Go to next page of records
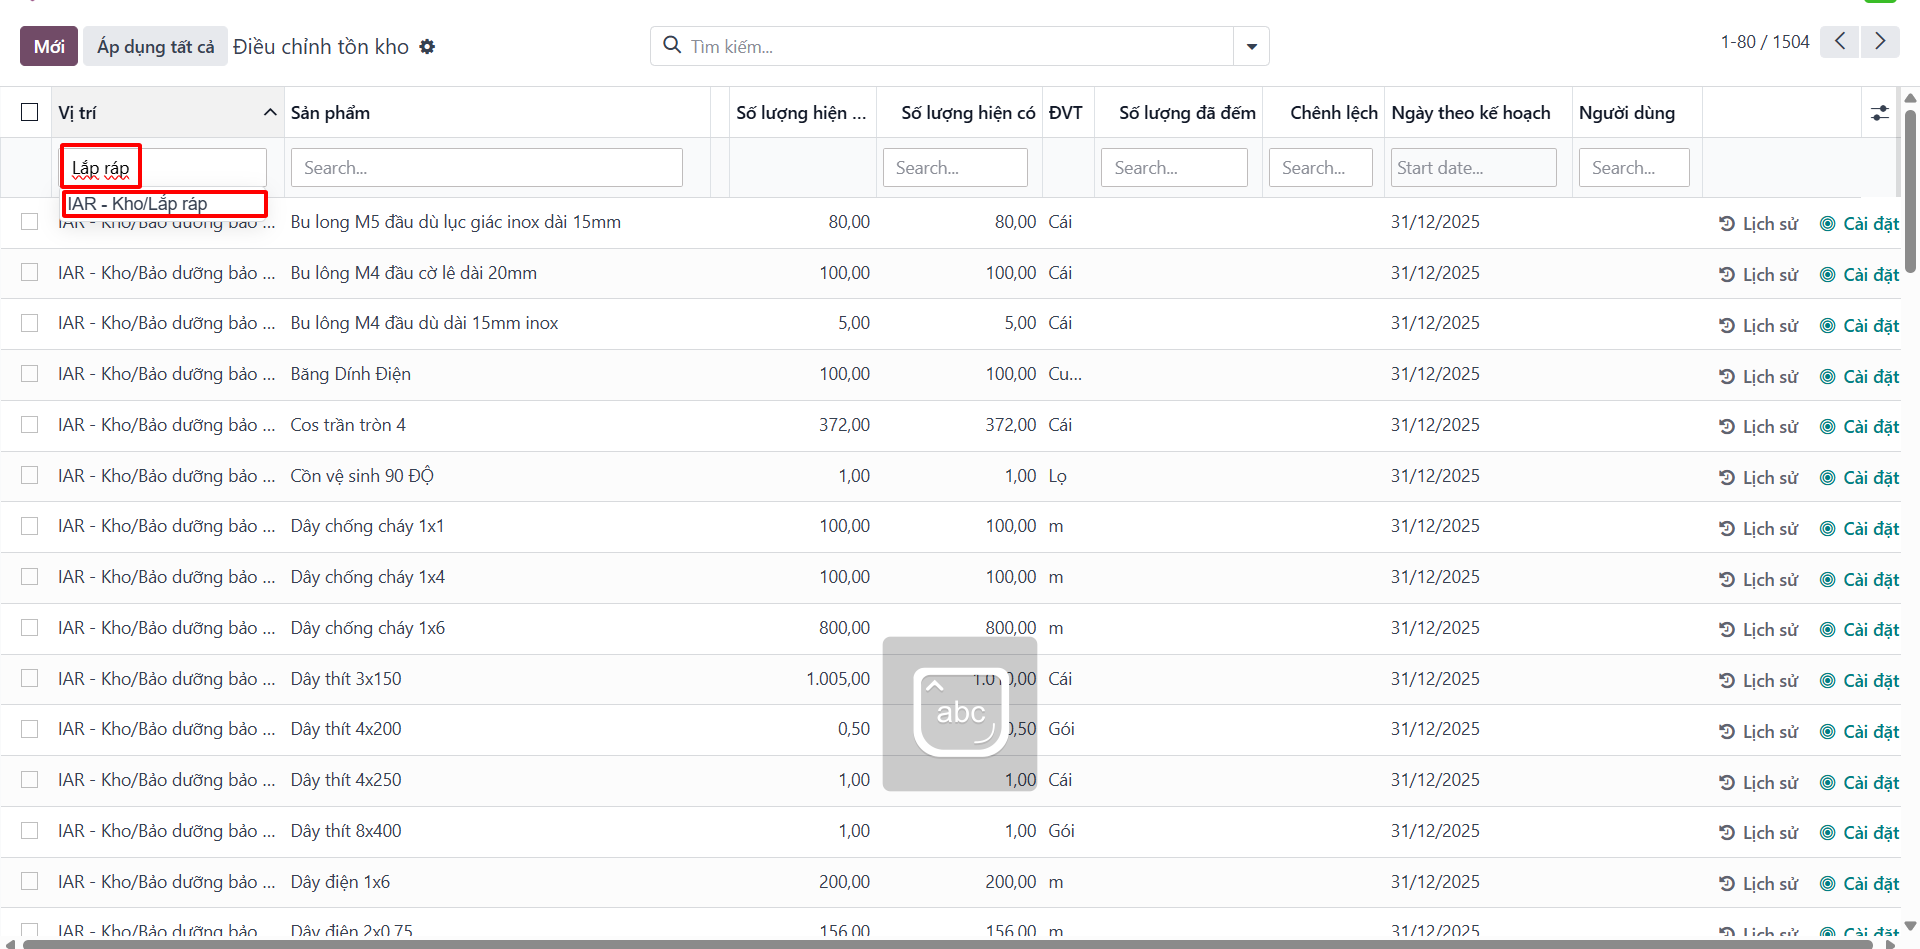1920x949 pixels. tap(1880, 41)
